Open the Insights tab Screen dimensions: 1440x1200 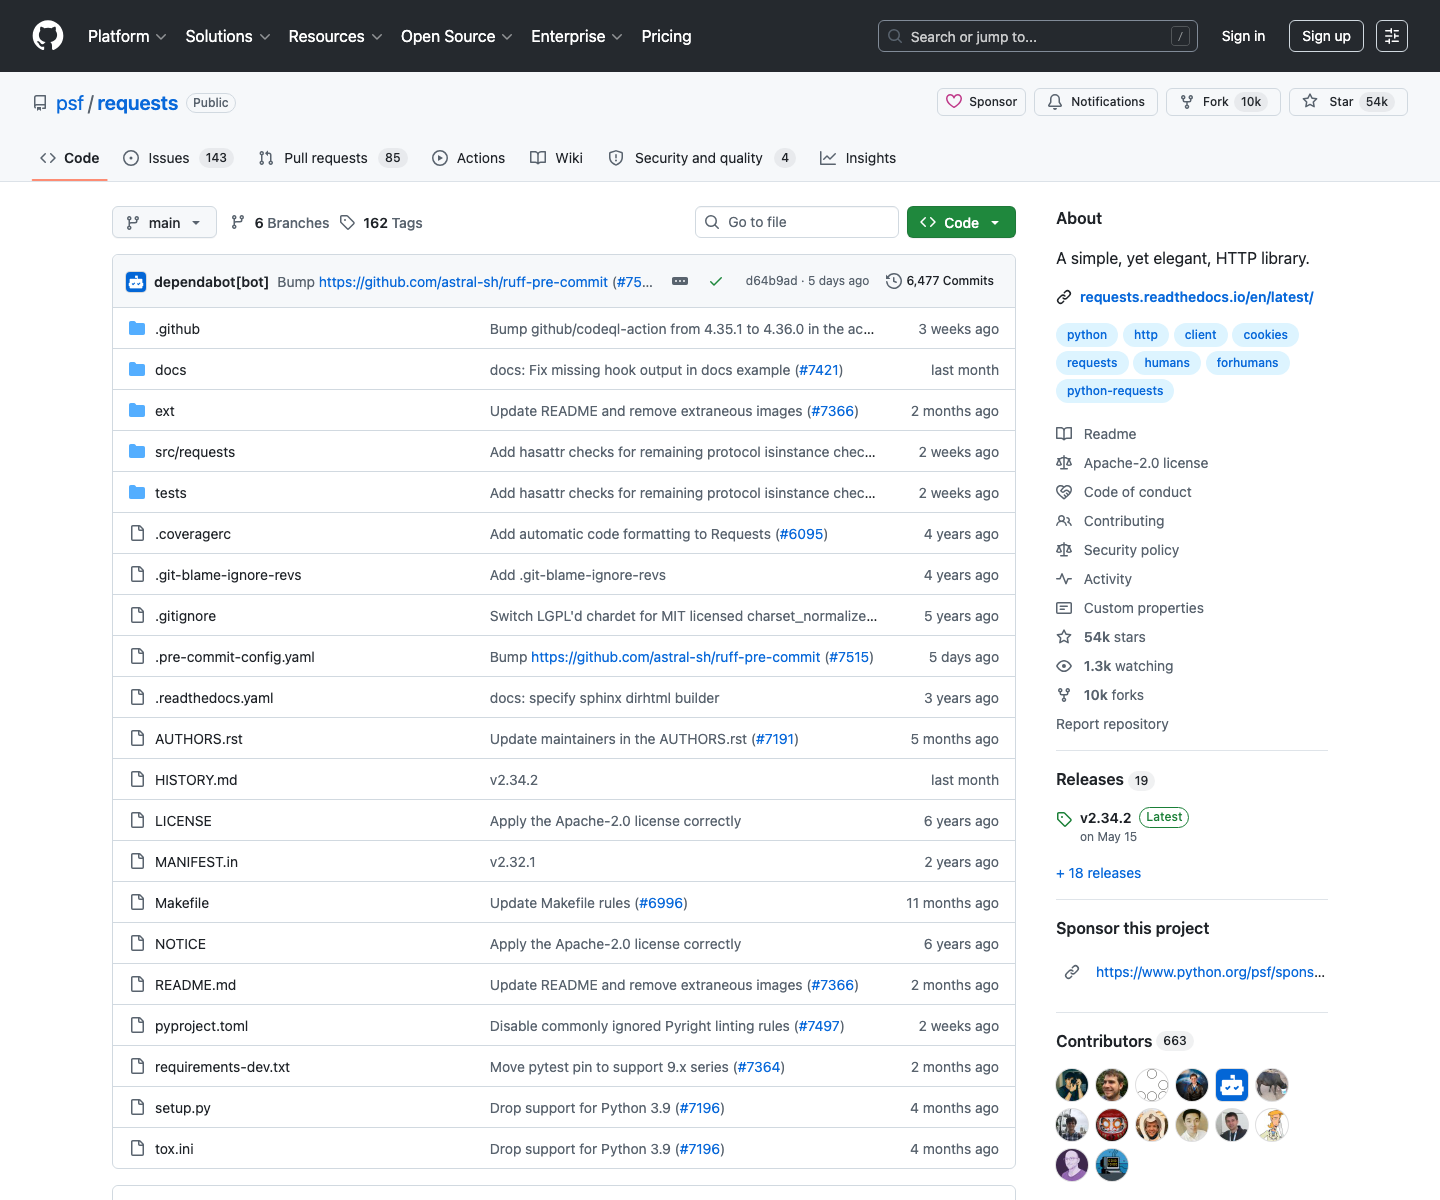(858, 158)
